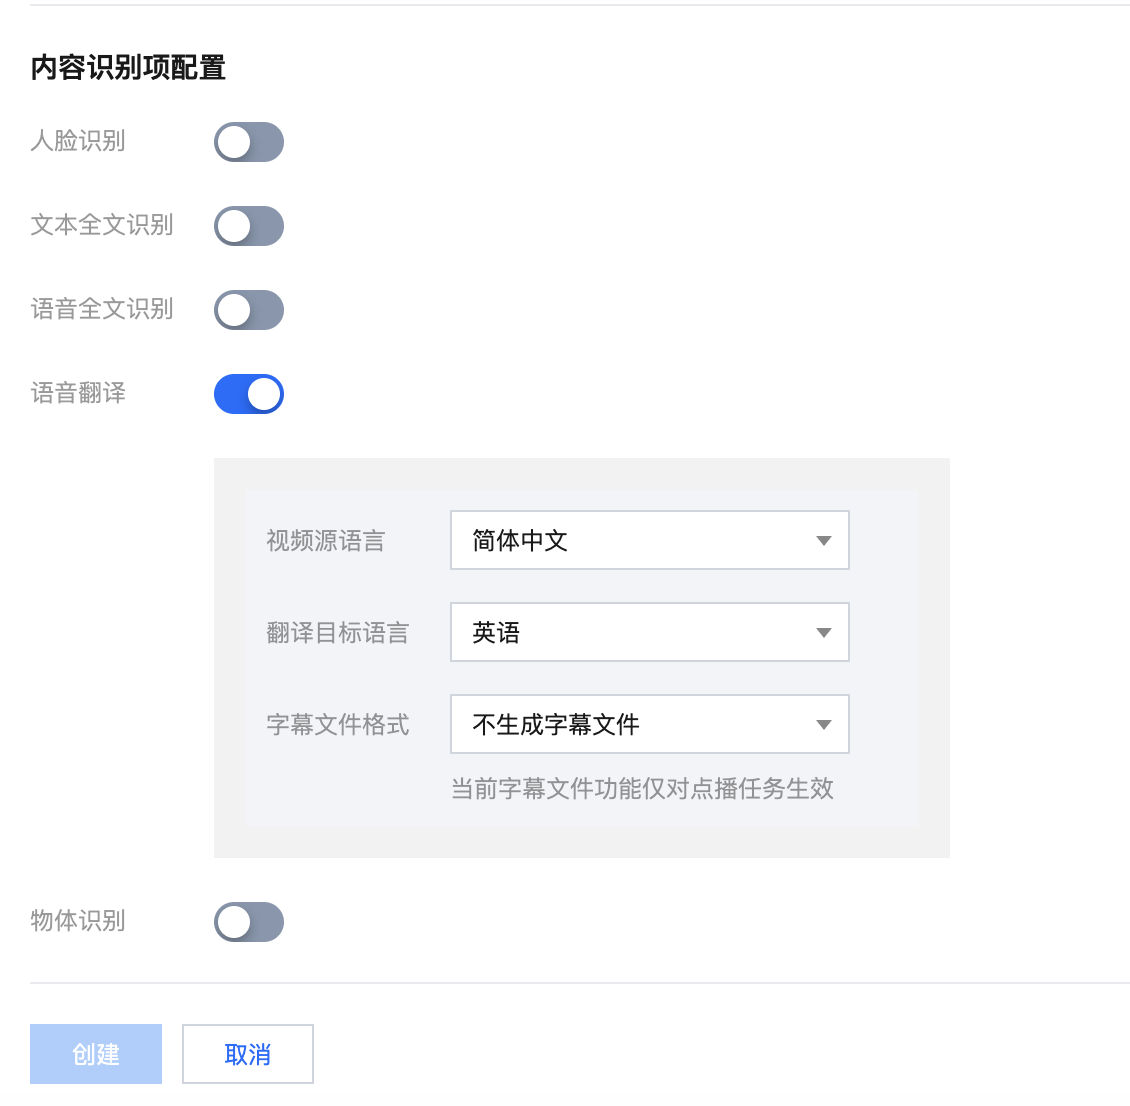Turn on the 文本全文识别 toggle
The height and width of the screenshot is (1106, 1130).
(249, 226)
